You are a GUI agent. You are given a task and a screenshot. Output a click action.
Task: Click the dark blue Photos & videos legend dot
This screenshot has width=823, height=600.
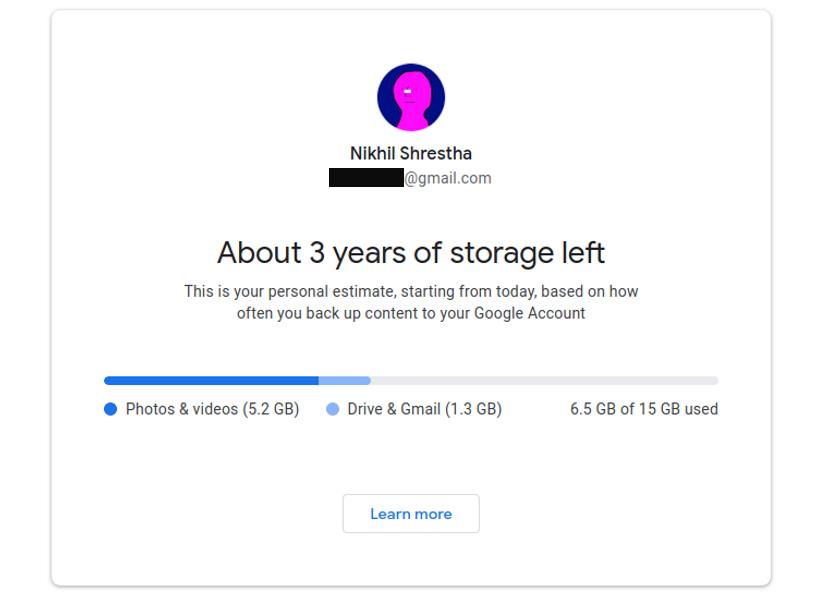[x=110, y=409]
